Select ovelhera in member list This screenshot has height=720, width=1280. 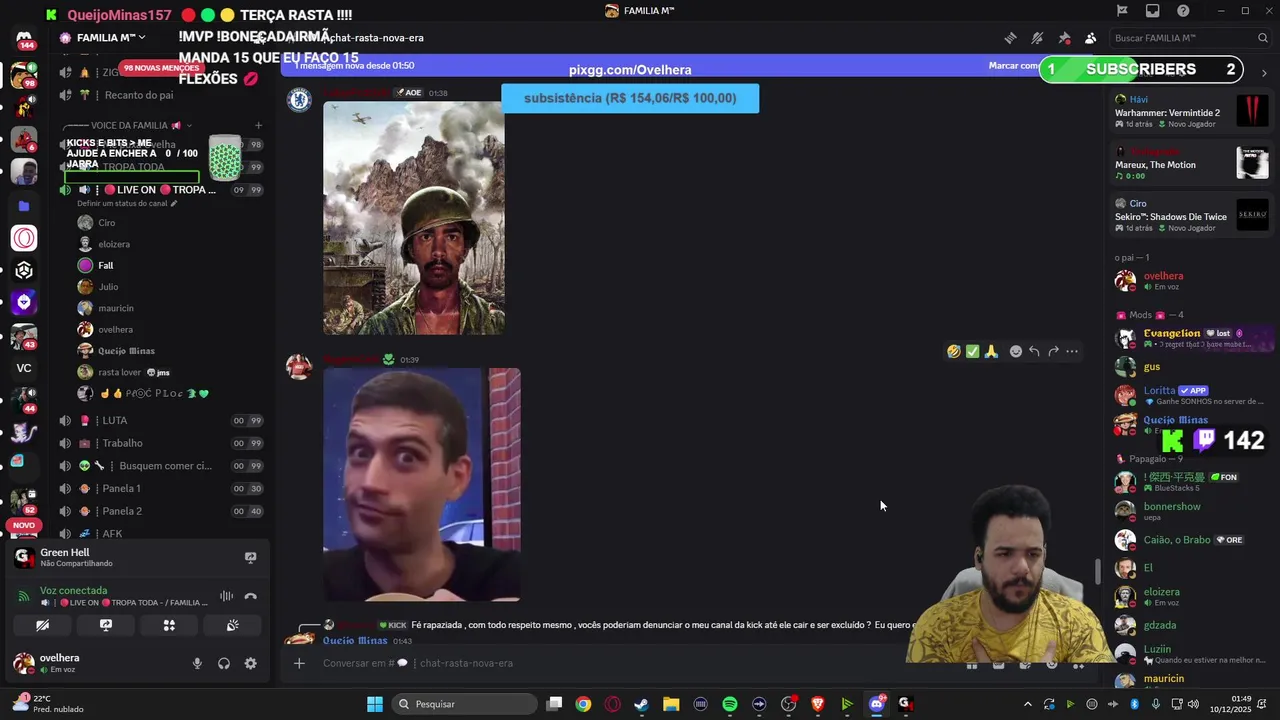pyautogui.click(x=1192, y=281)
